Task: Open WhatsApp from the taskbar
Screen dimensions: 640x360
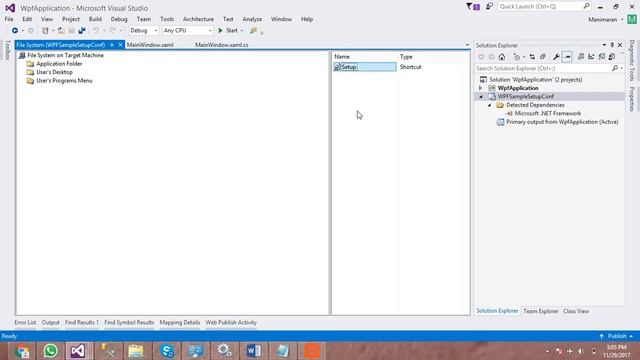Action: (x=51, y=351)
